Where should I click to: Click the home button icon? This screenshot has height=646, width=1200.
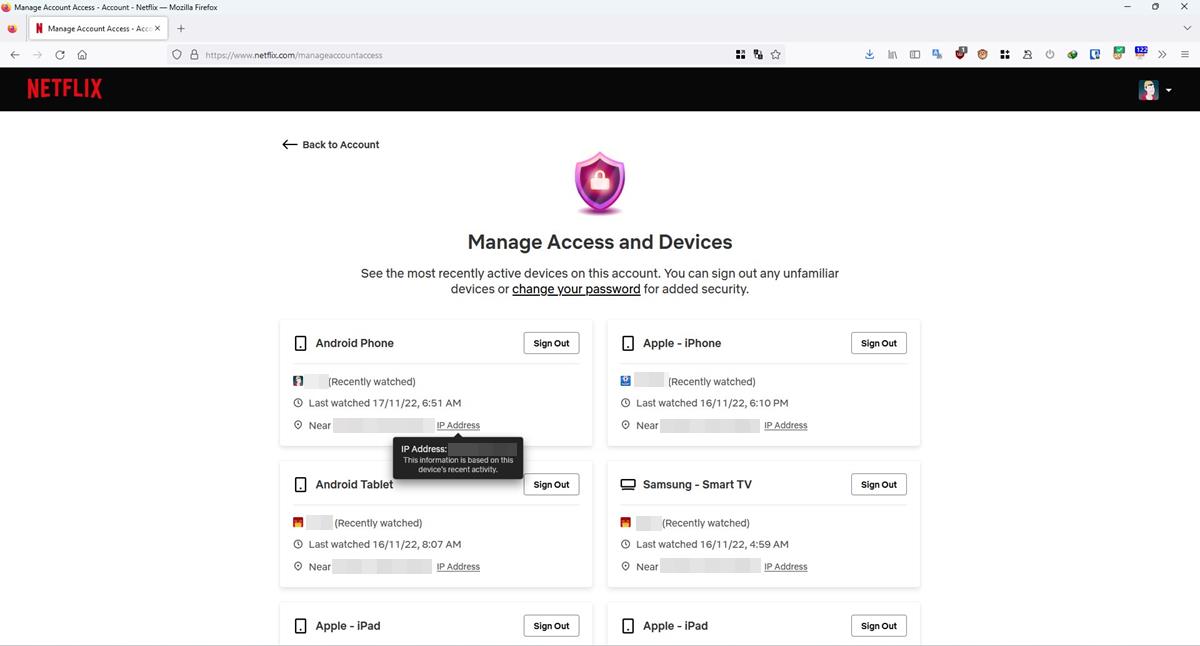(82, 55)
